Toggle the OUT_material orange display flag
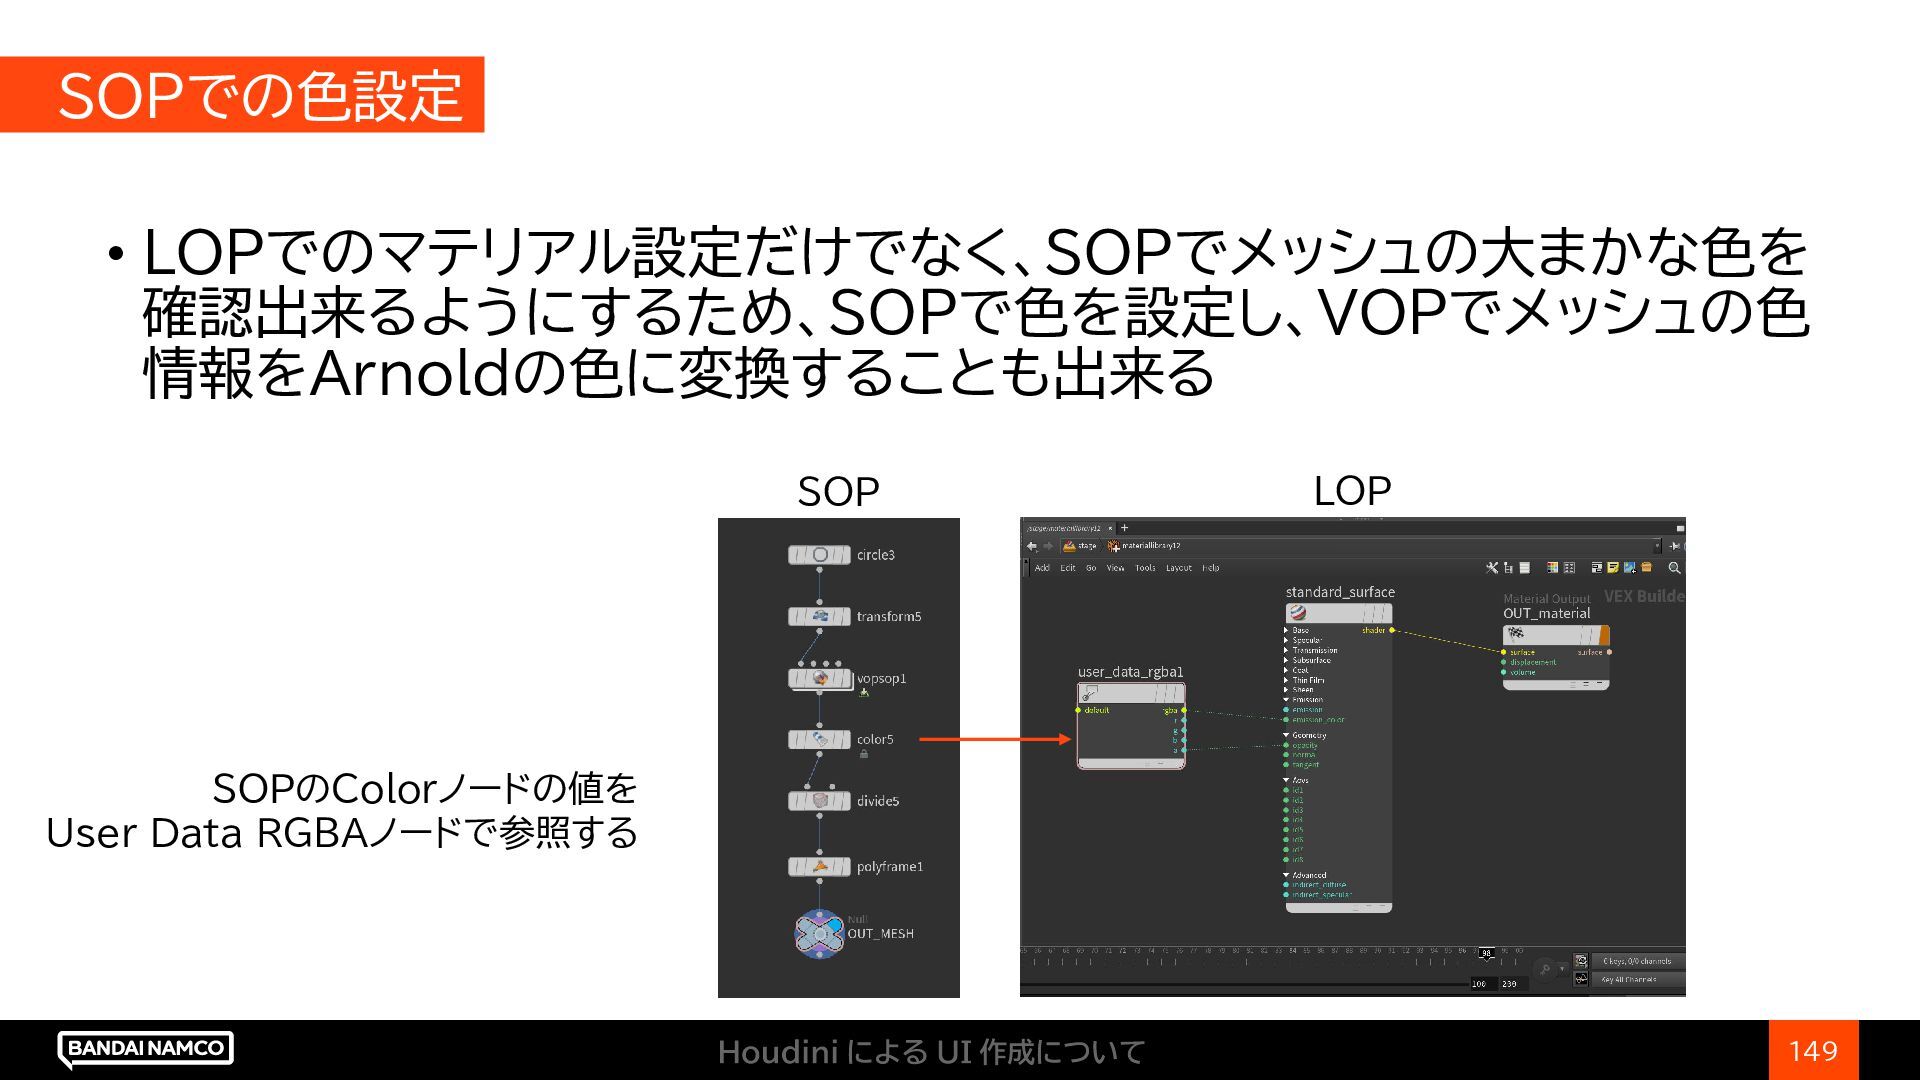The height and width of the screenshot is (1080, 1920). point(1603,635)
